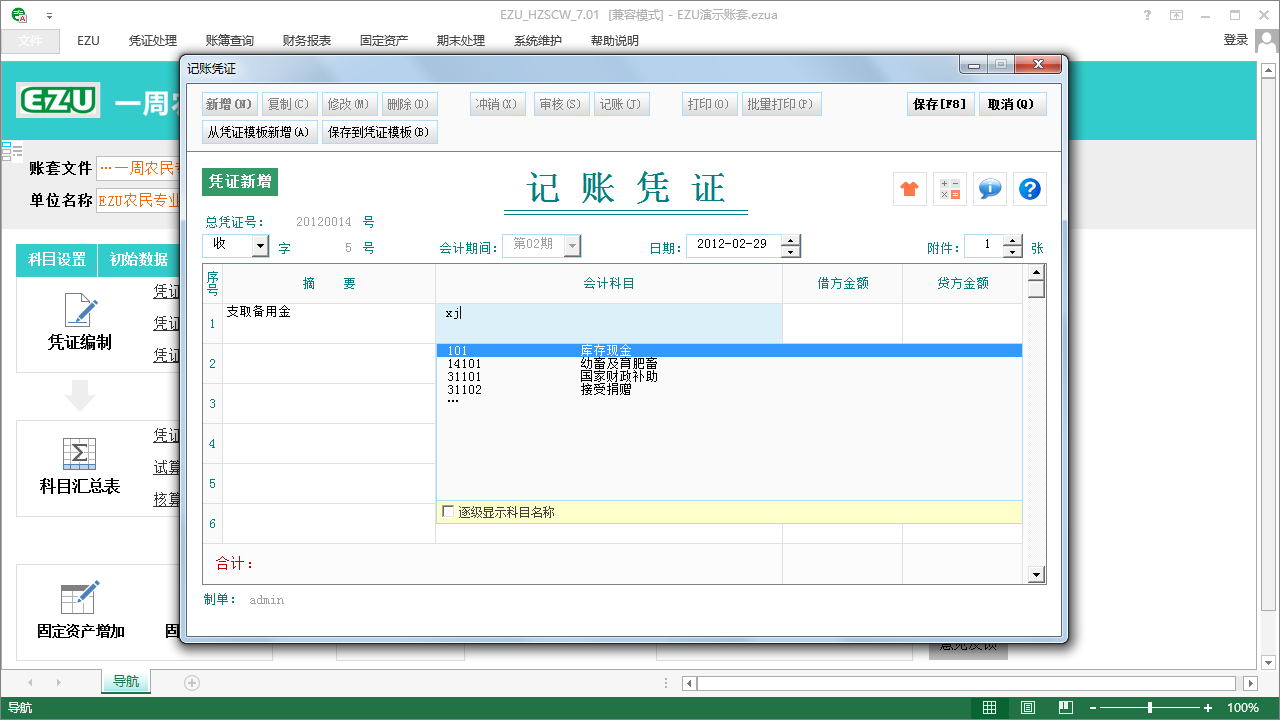
Task: Click 登录 sign-in link
Action: [x=1236, y=40]
